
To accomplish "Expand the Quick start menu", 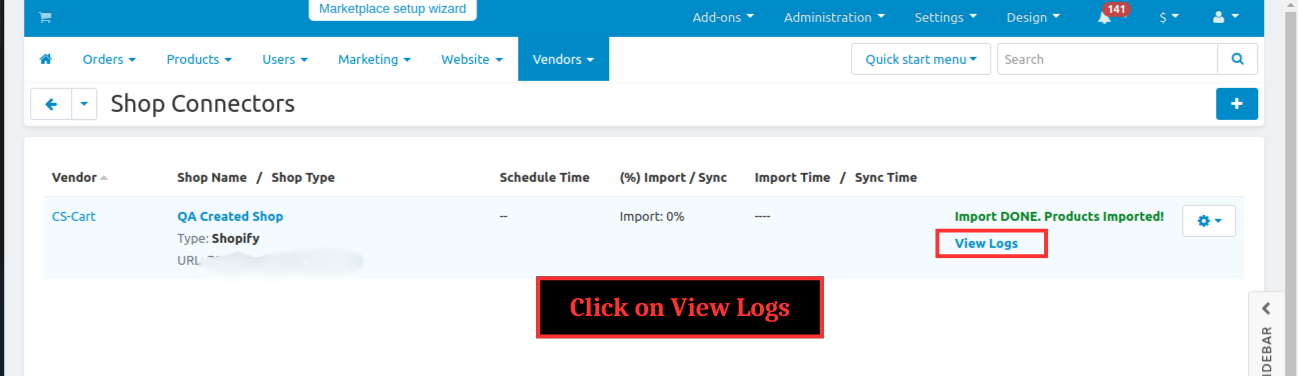I will [x=921, y=59].
